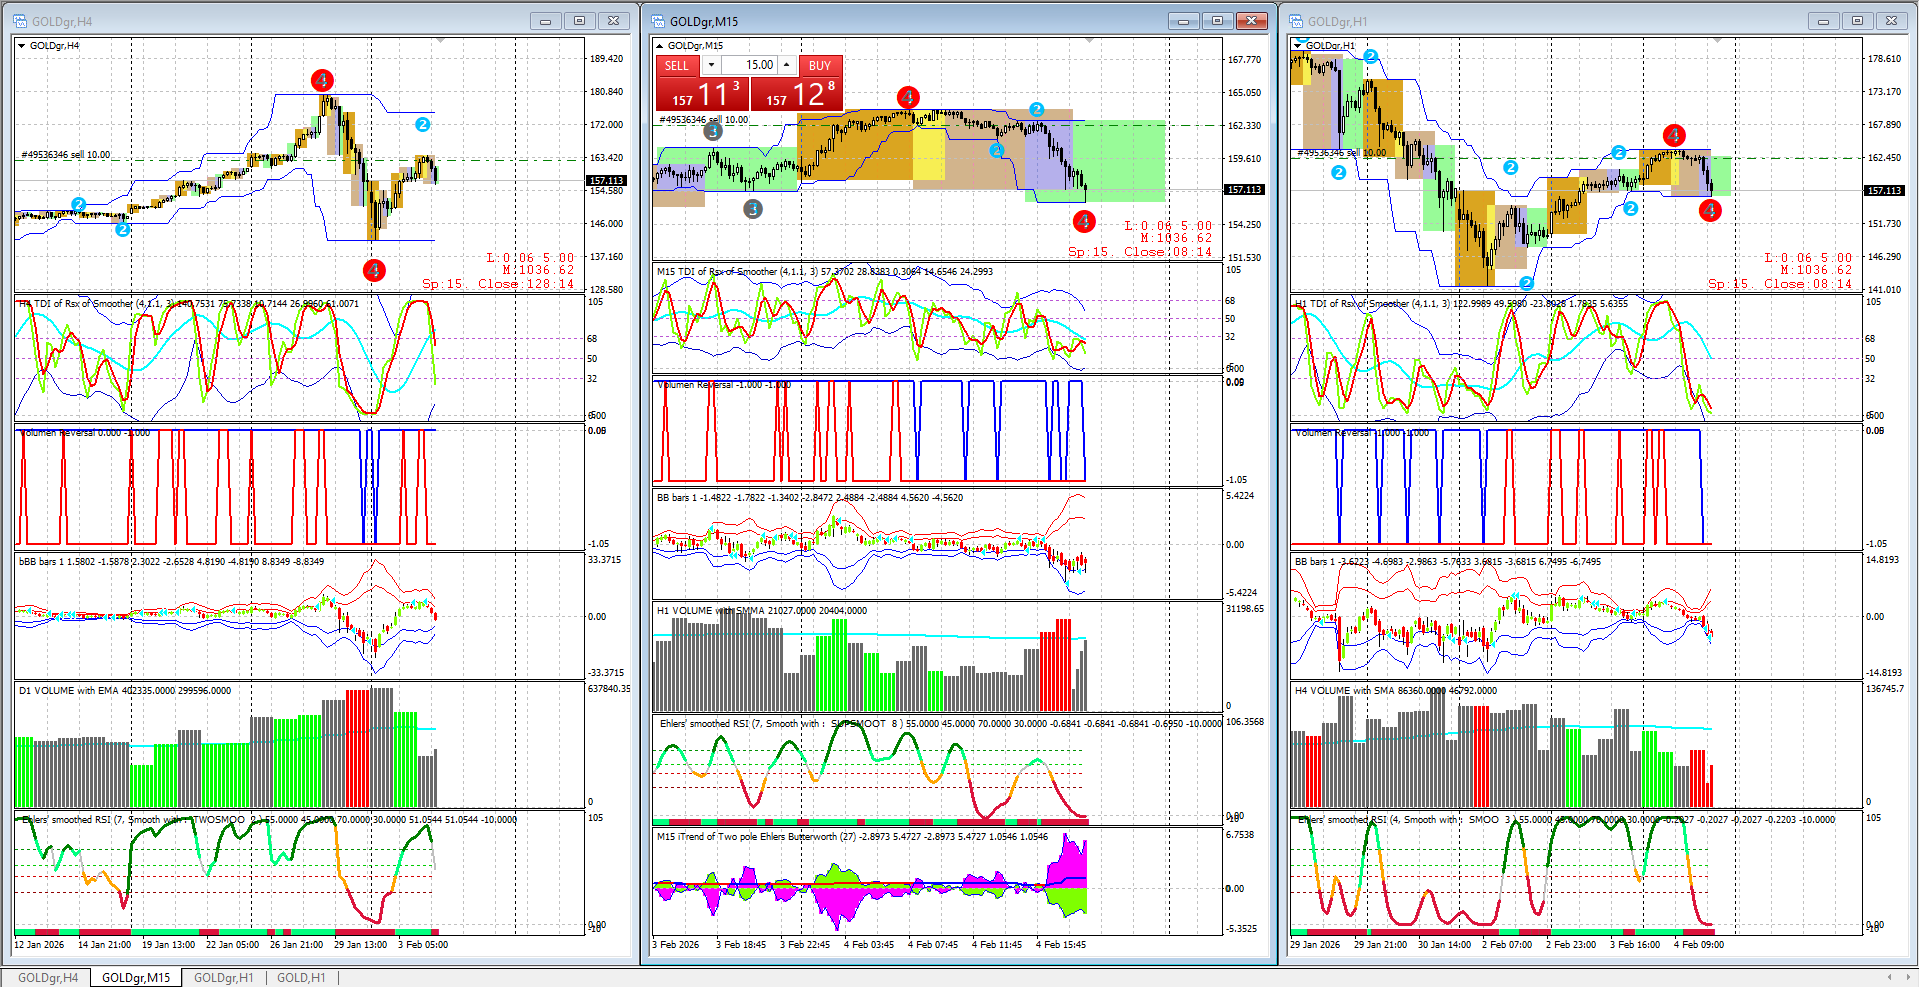Close the GOLDgr,H1 chart window
The width and height of the screenshot is (1919, 987).
tap(1891, 21)
